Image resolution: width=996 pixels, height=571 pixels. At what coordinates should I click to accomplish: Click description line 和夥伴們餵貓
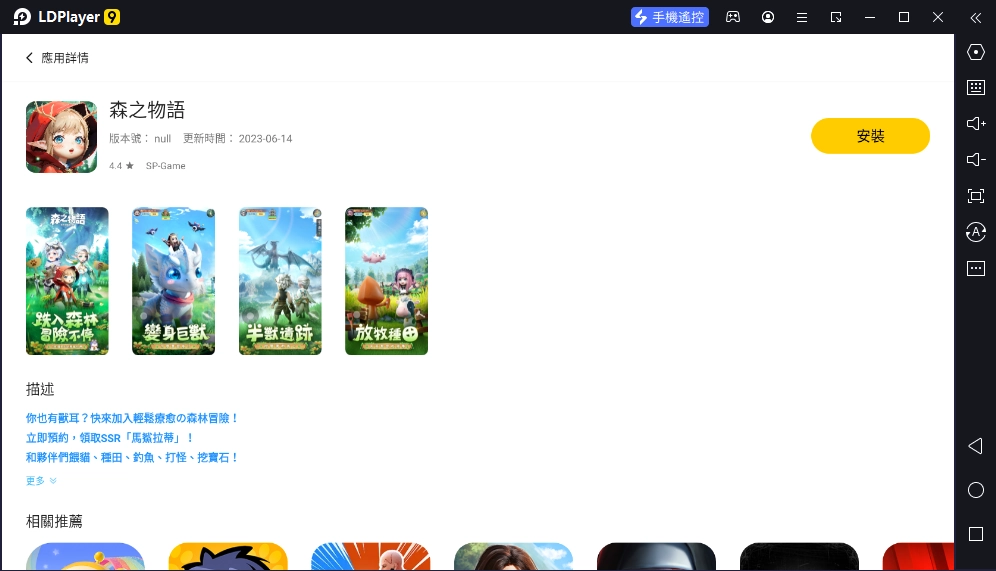(x=132, y=457)
